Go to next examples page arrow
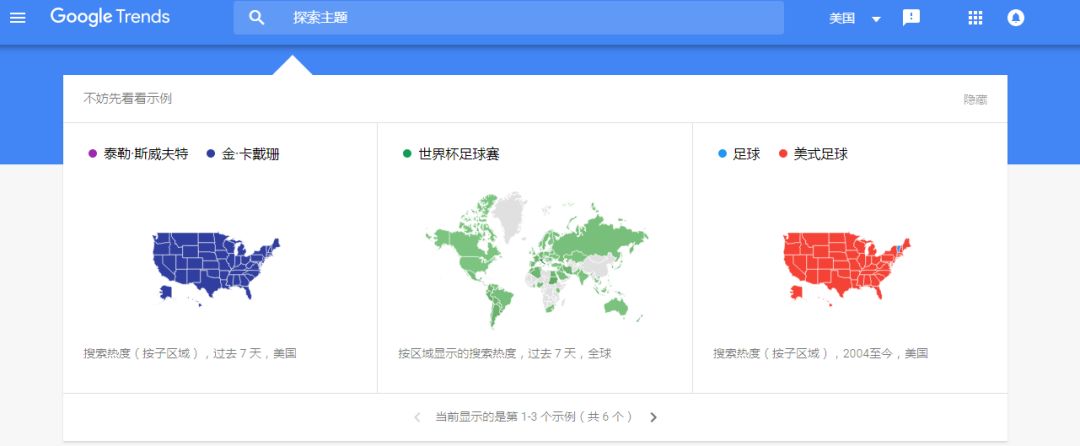1080x446 pixels. pos(653,417)
